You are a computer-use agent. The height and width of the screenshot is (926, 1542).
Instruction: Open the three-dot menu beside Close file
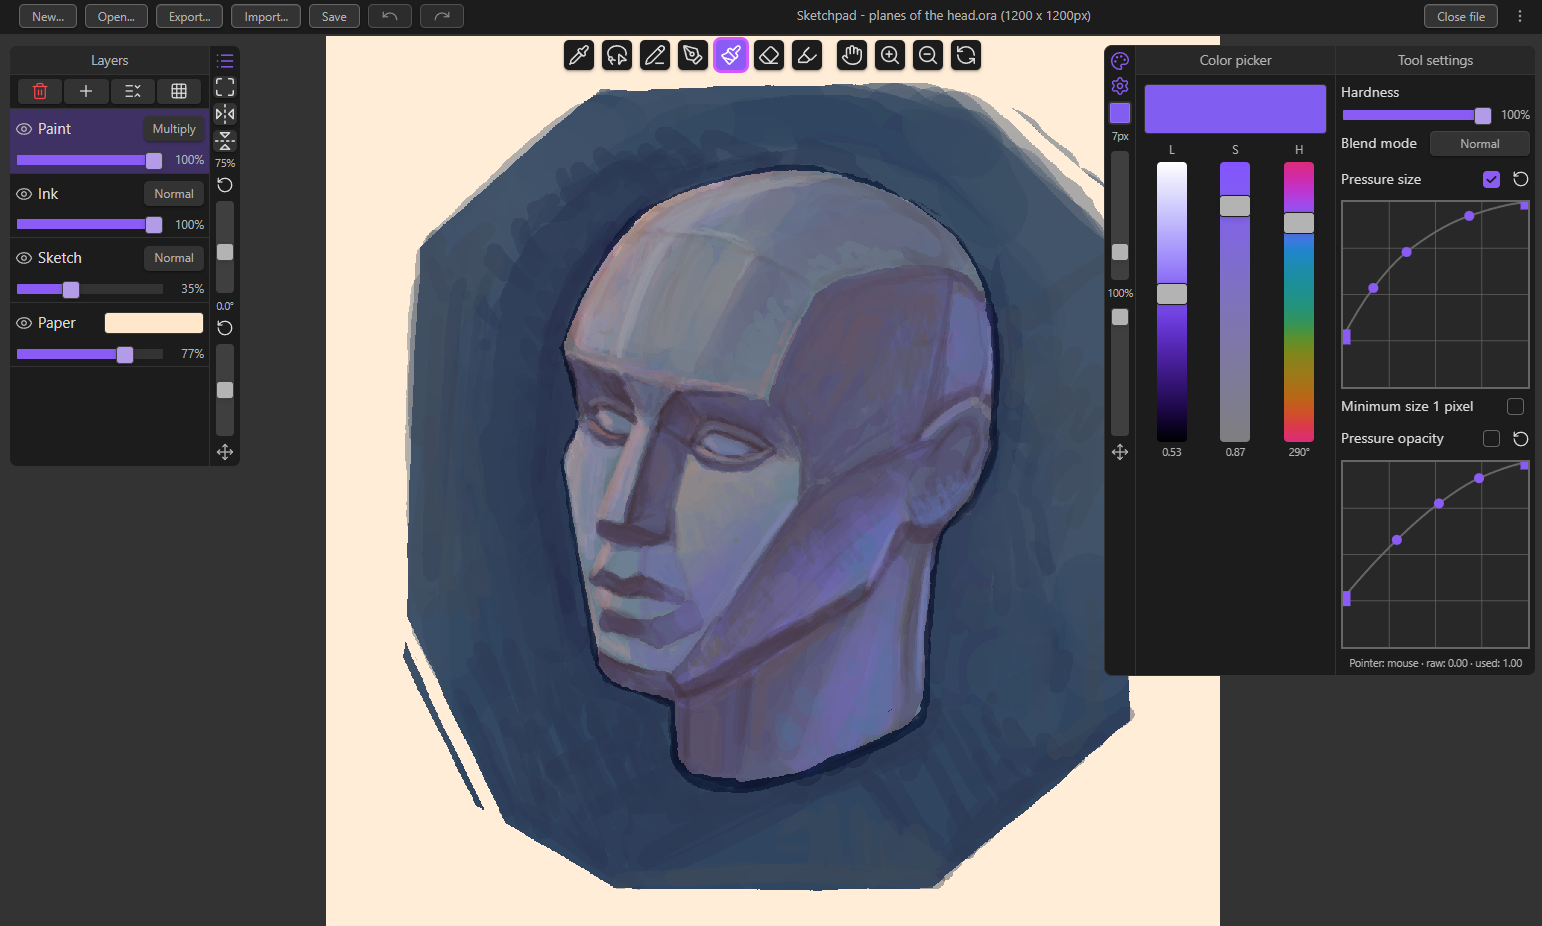click(1520, 16)
